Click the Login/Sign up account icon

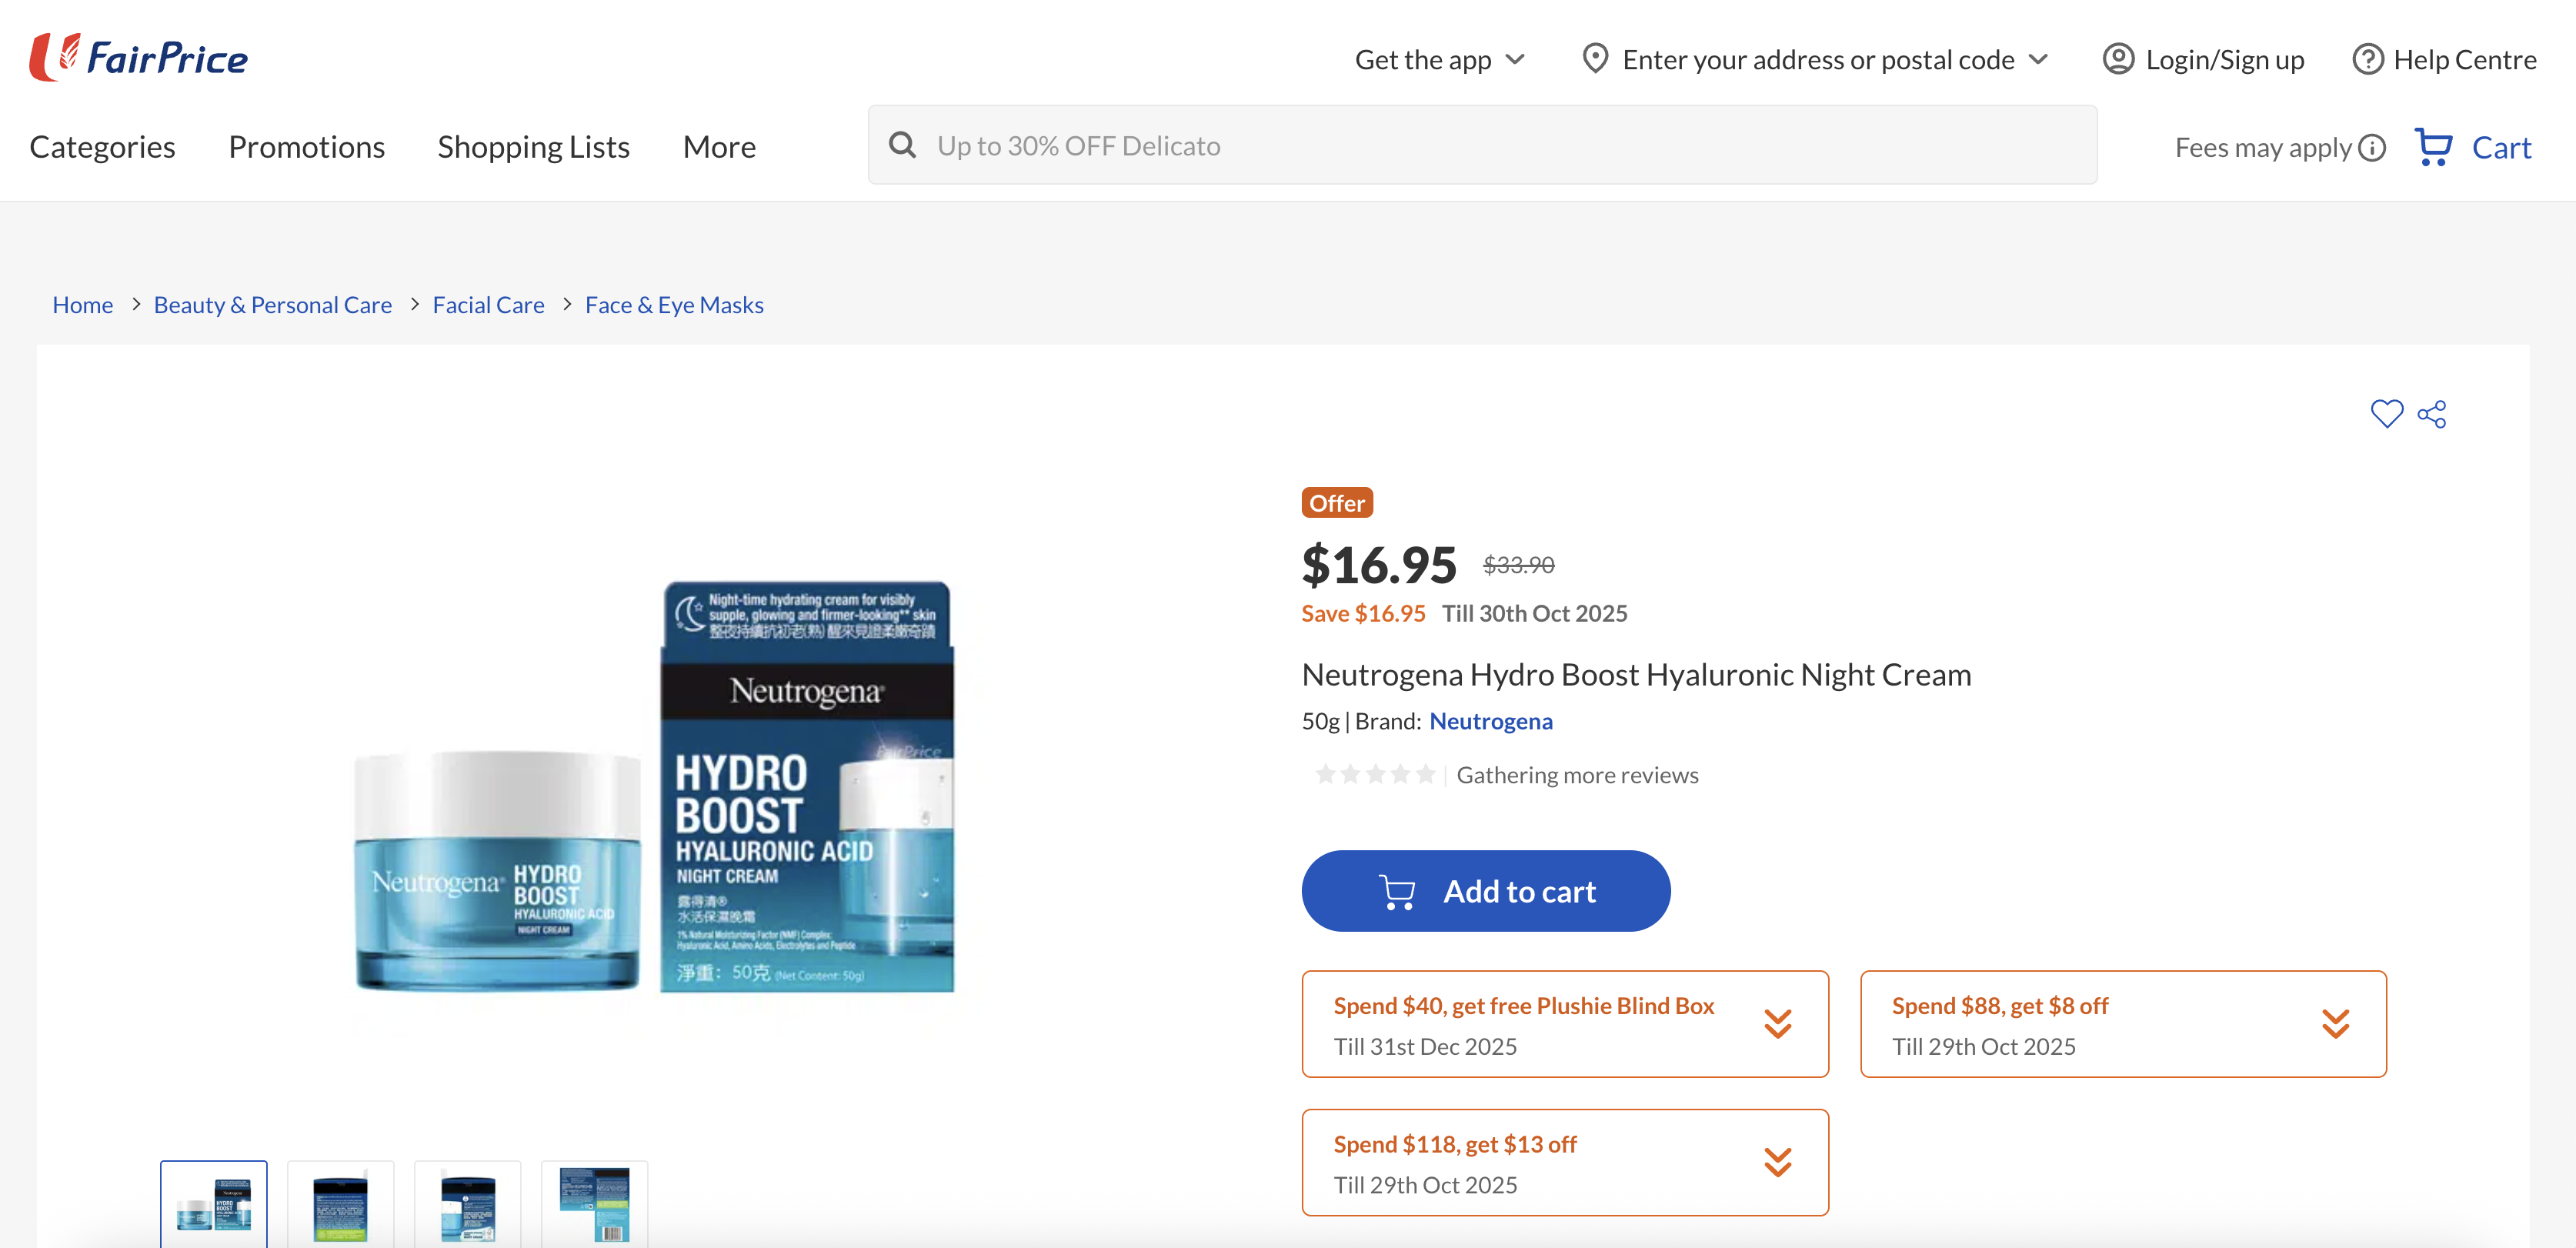tap(2118, 59)
